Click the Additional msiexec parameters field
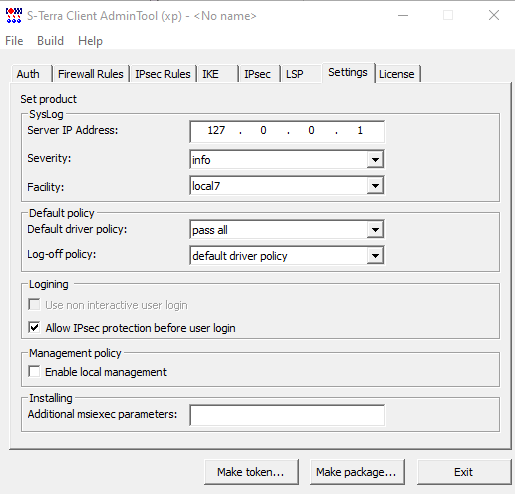The width and height of the screenshot is (515, 494). point(287,415)
